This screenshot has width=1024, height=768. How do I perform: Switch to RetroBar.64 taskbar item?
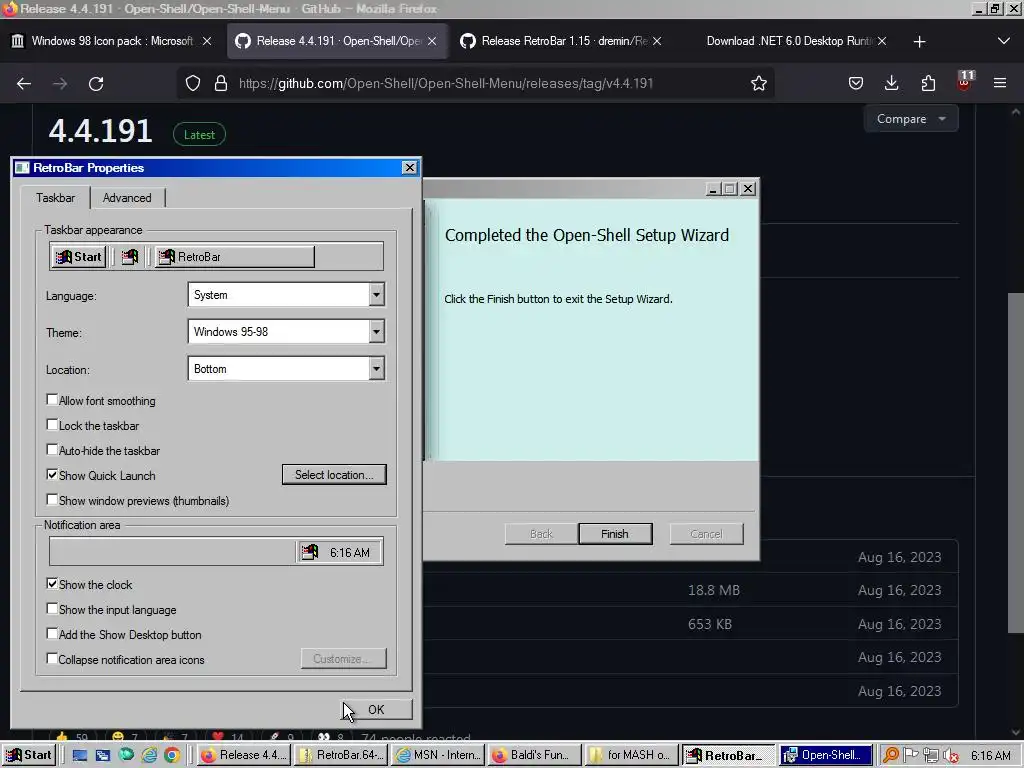pyautogui.click(x=340, y=756)
